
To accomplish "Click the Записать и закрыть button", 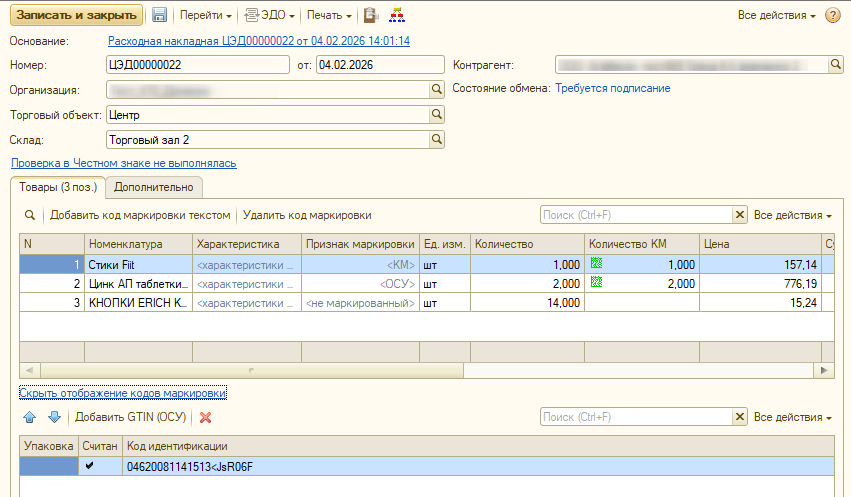I will tap(76, 16).
